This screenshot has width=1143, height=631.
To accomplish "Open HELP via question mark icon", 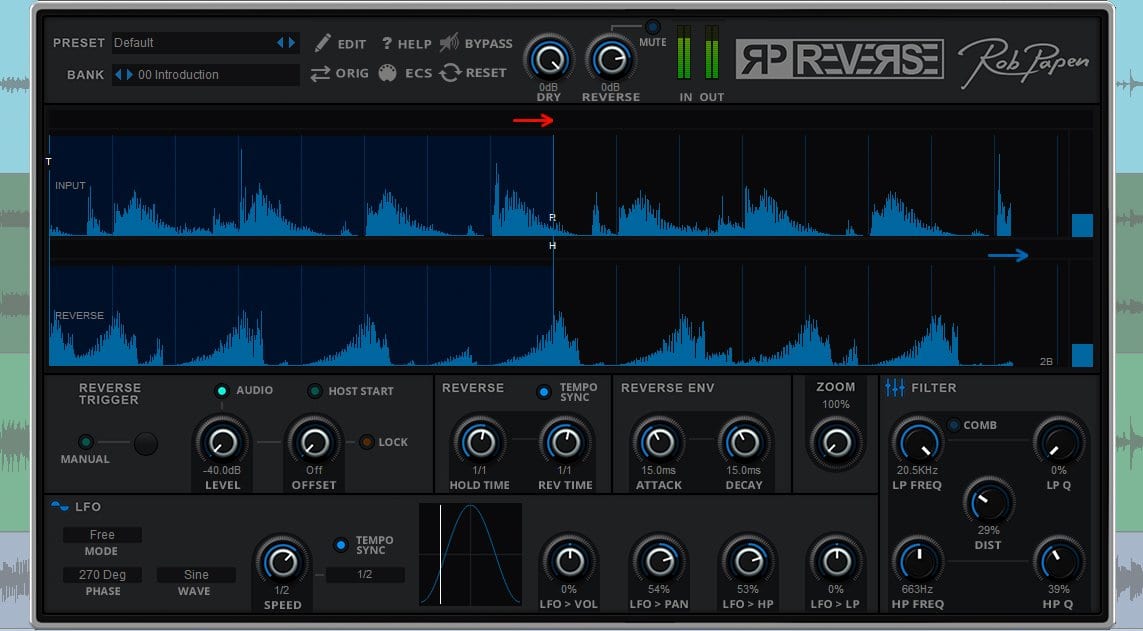I will [x=387, y=44].
